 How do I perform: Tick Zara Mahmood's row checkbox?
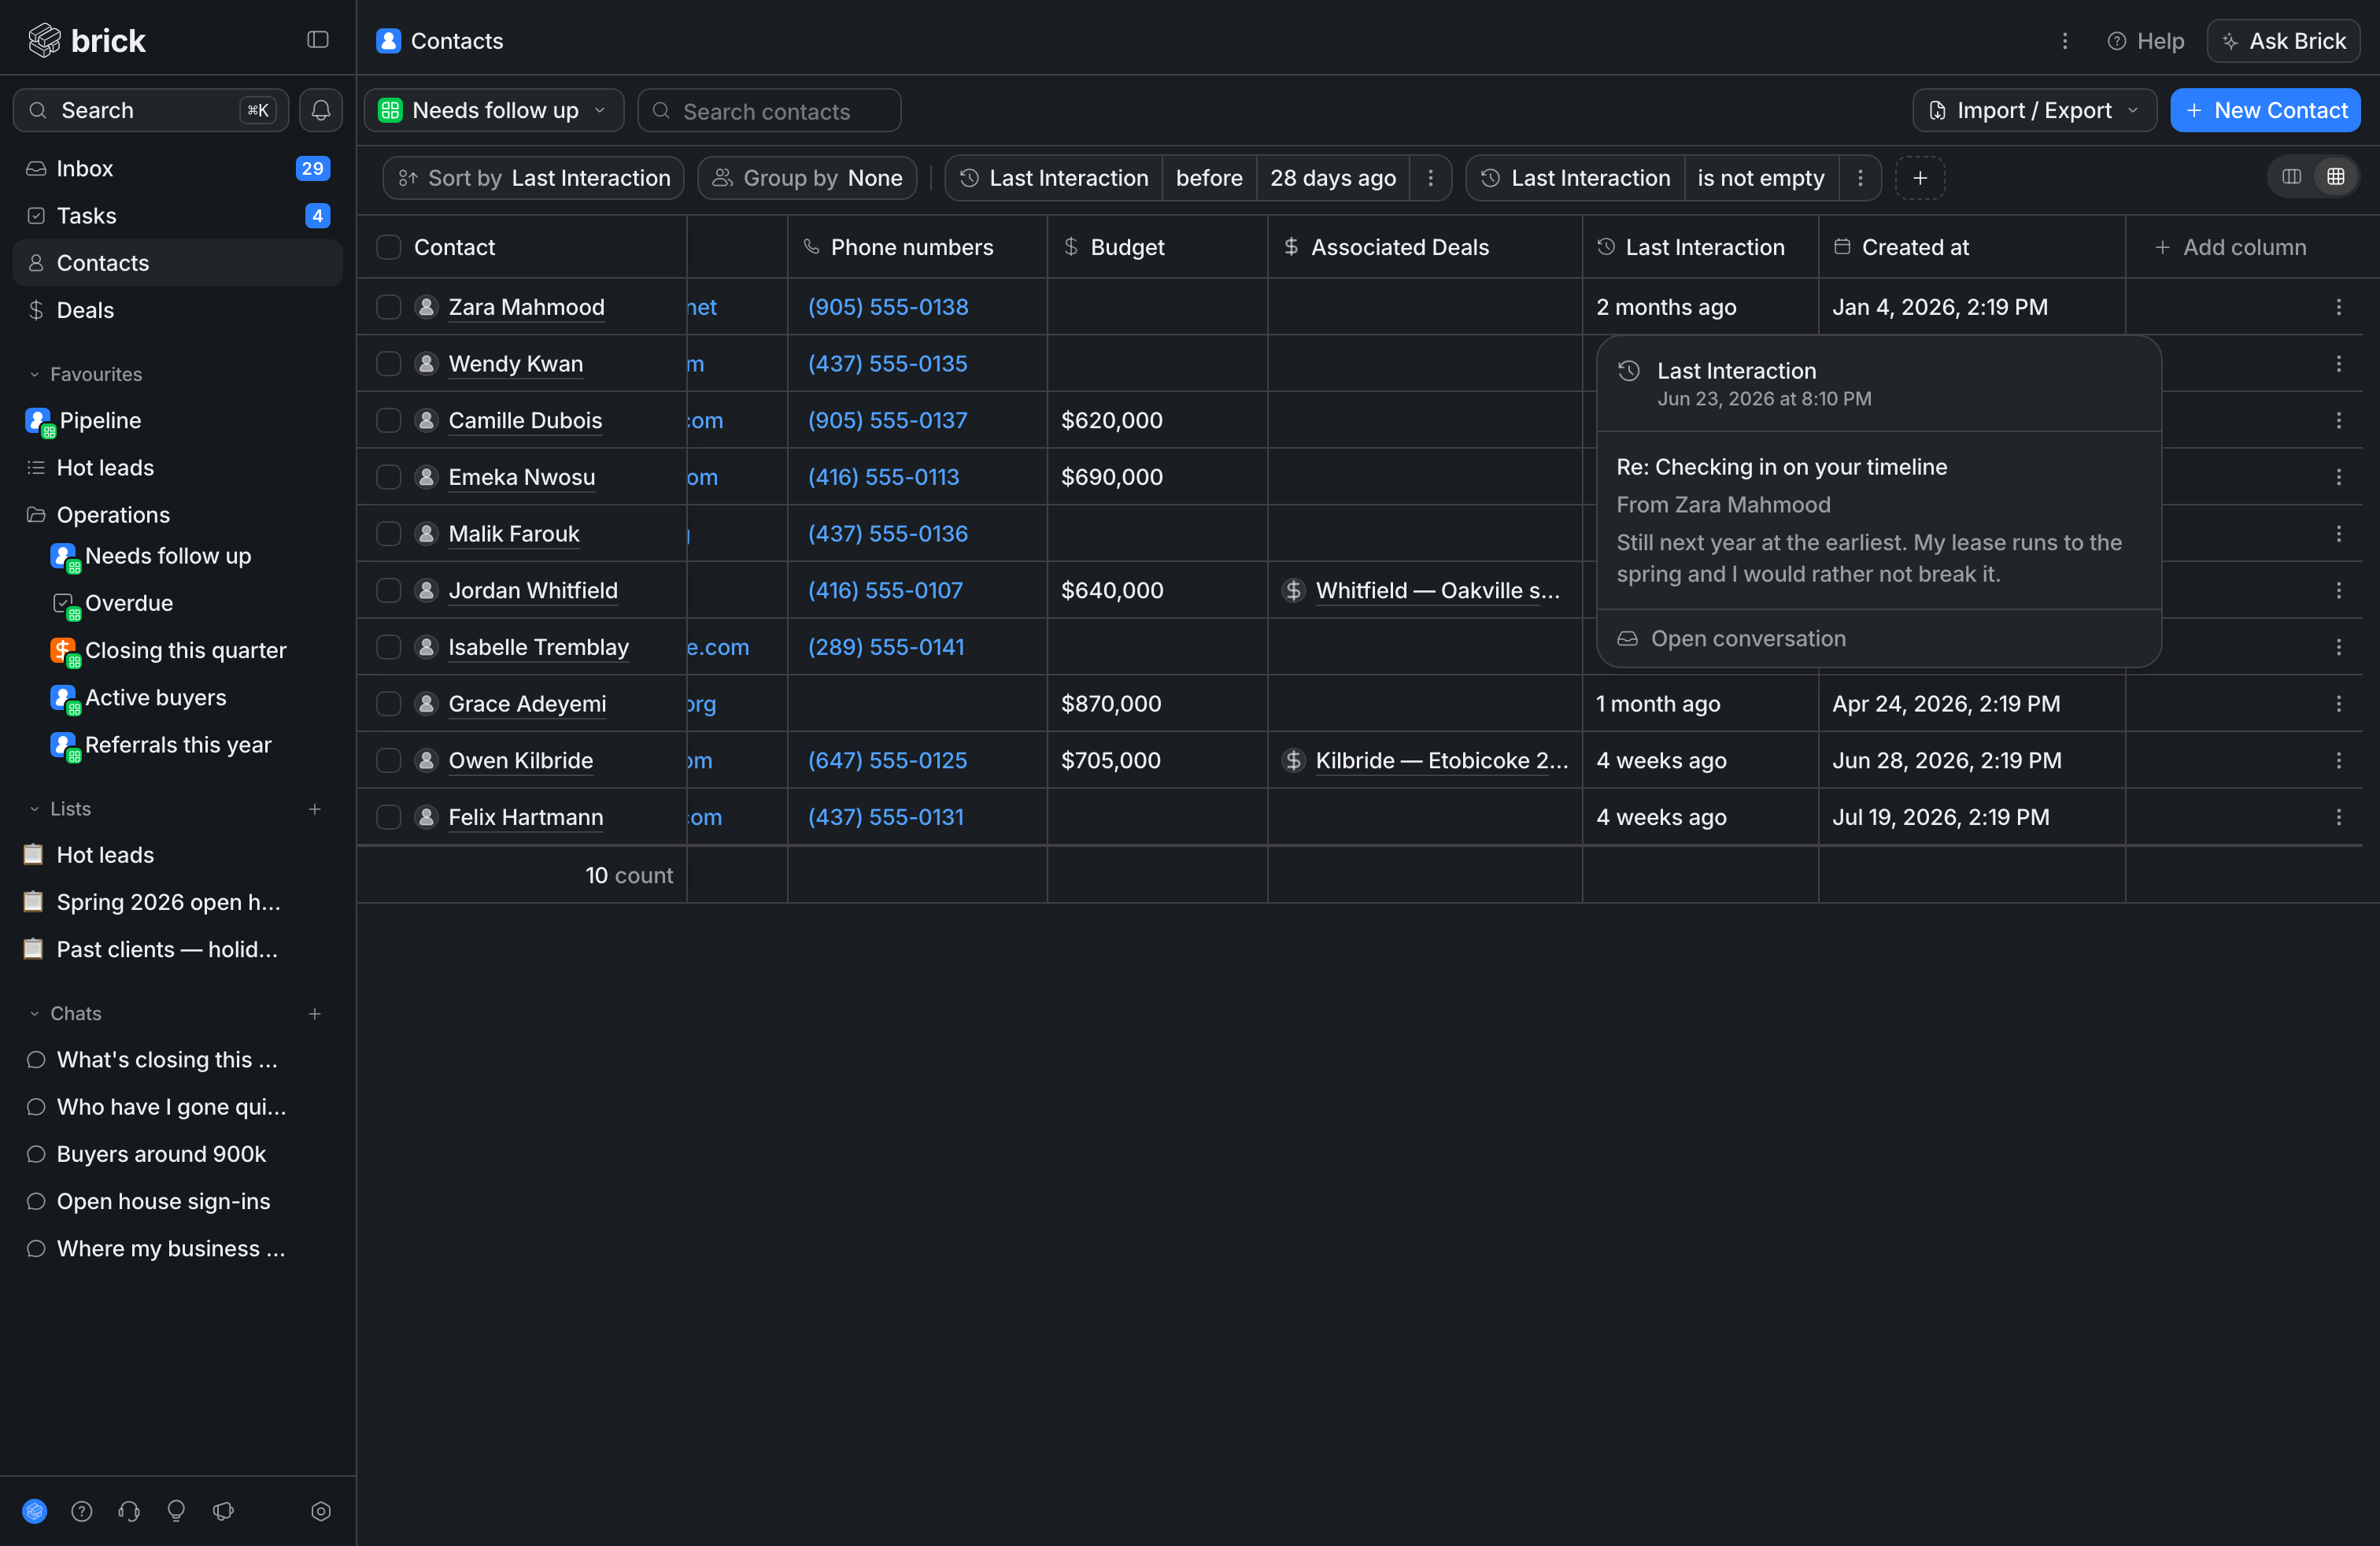(x=389, y=307)
